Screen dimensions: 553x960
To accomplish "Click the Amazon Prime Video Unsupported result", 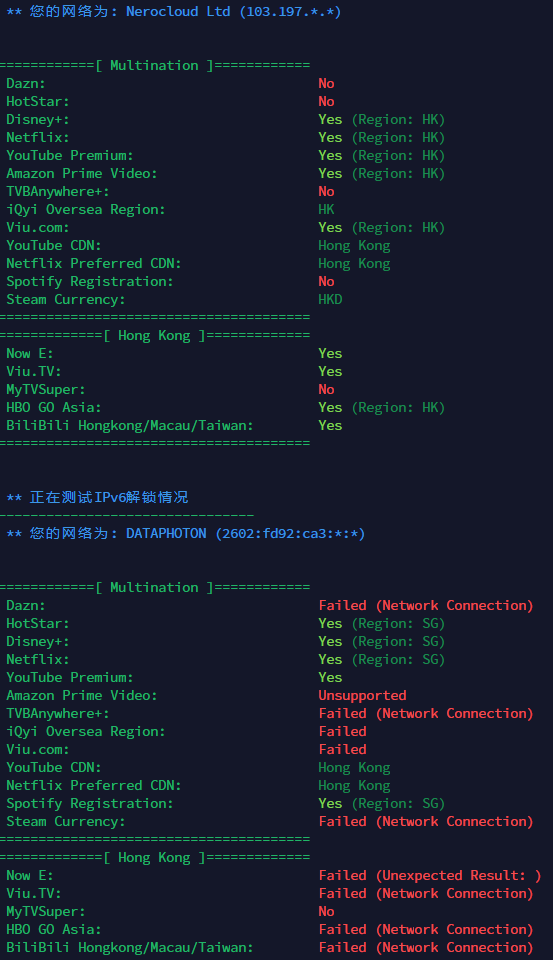I will coord(363,696).
